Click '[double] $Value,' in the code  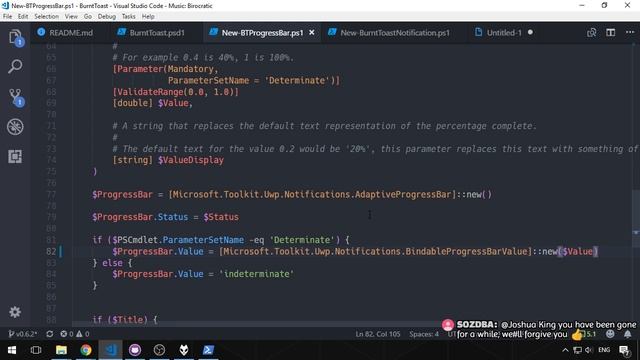152,103
